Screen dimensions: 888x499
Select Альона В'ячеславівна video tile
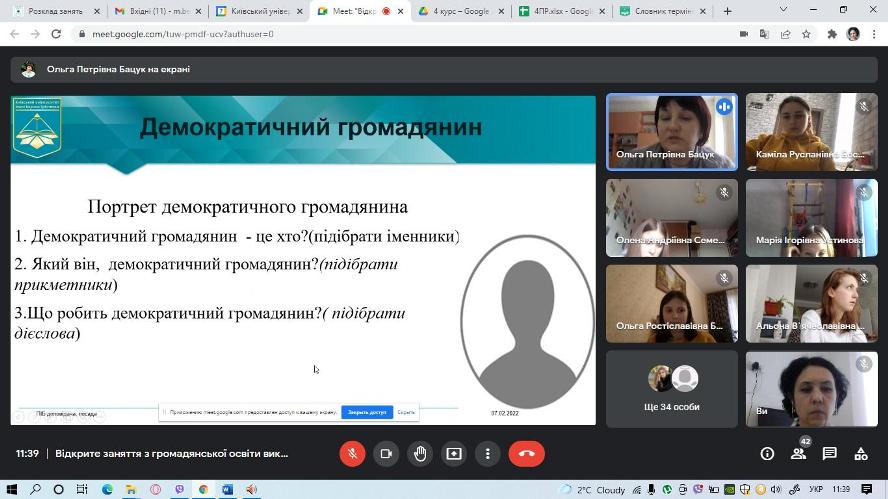point(812,304)
